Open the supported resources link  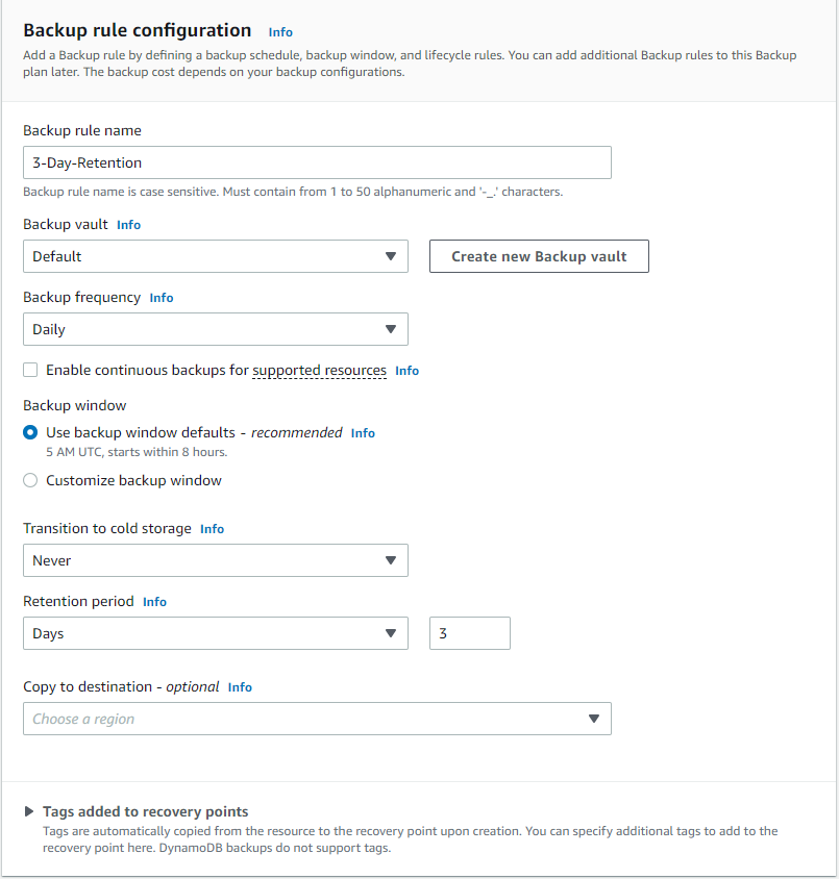click(319, 369)
